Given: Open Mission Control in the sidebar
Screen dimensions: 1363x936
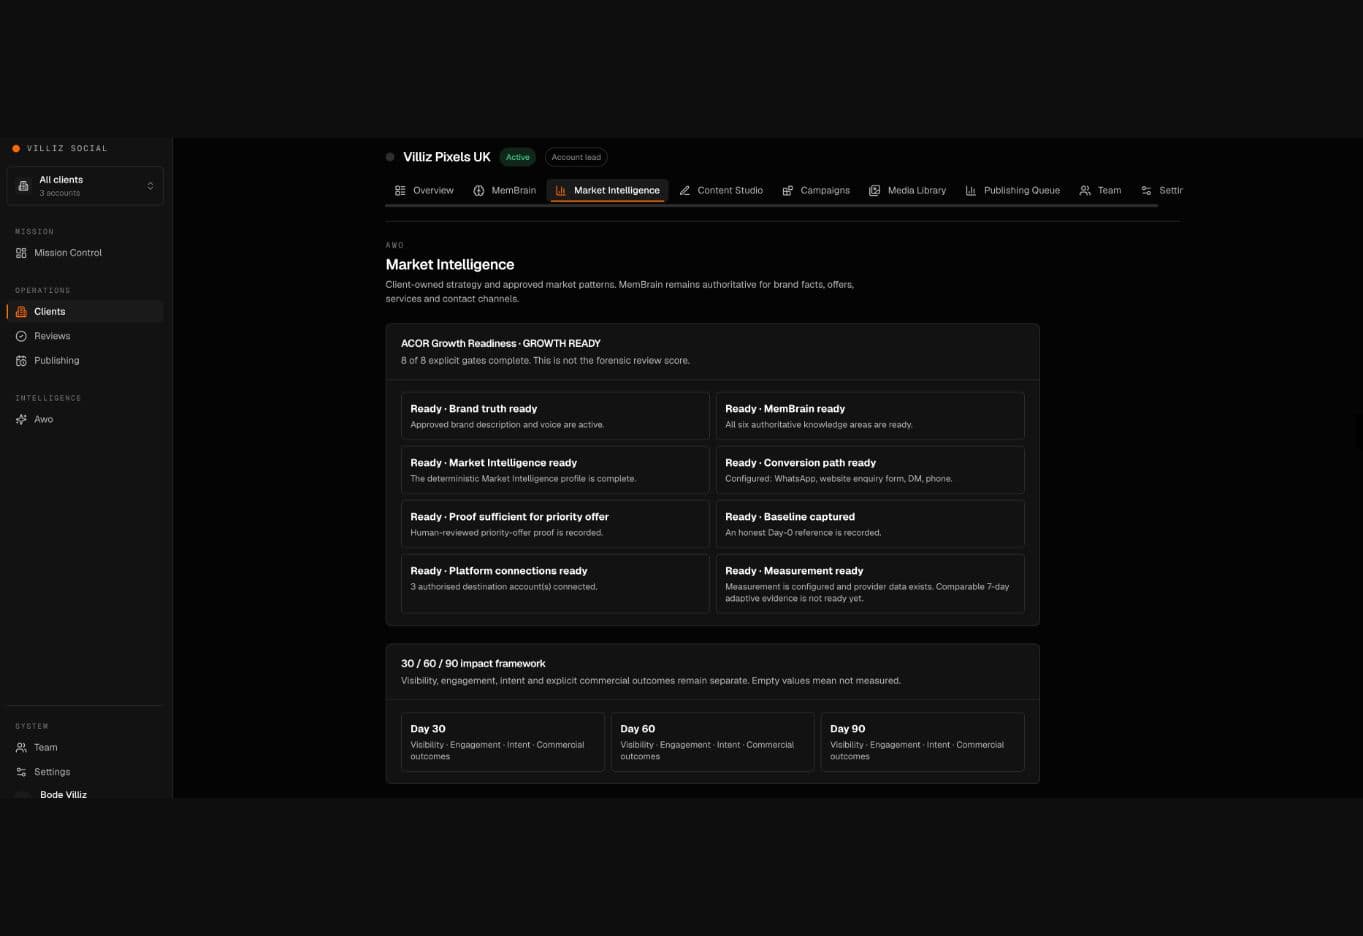Looking at the screenshot, I should pyautogui.click(x=85, y=253).
